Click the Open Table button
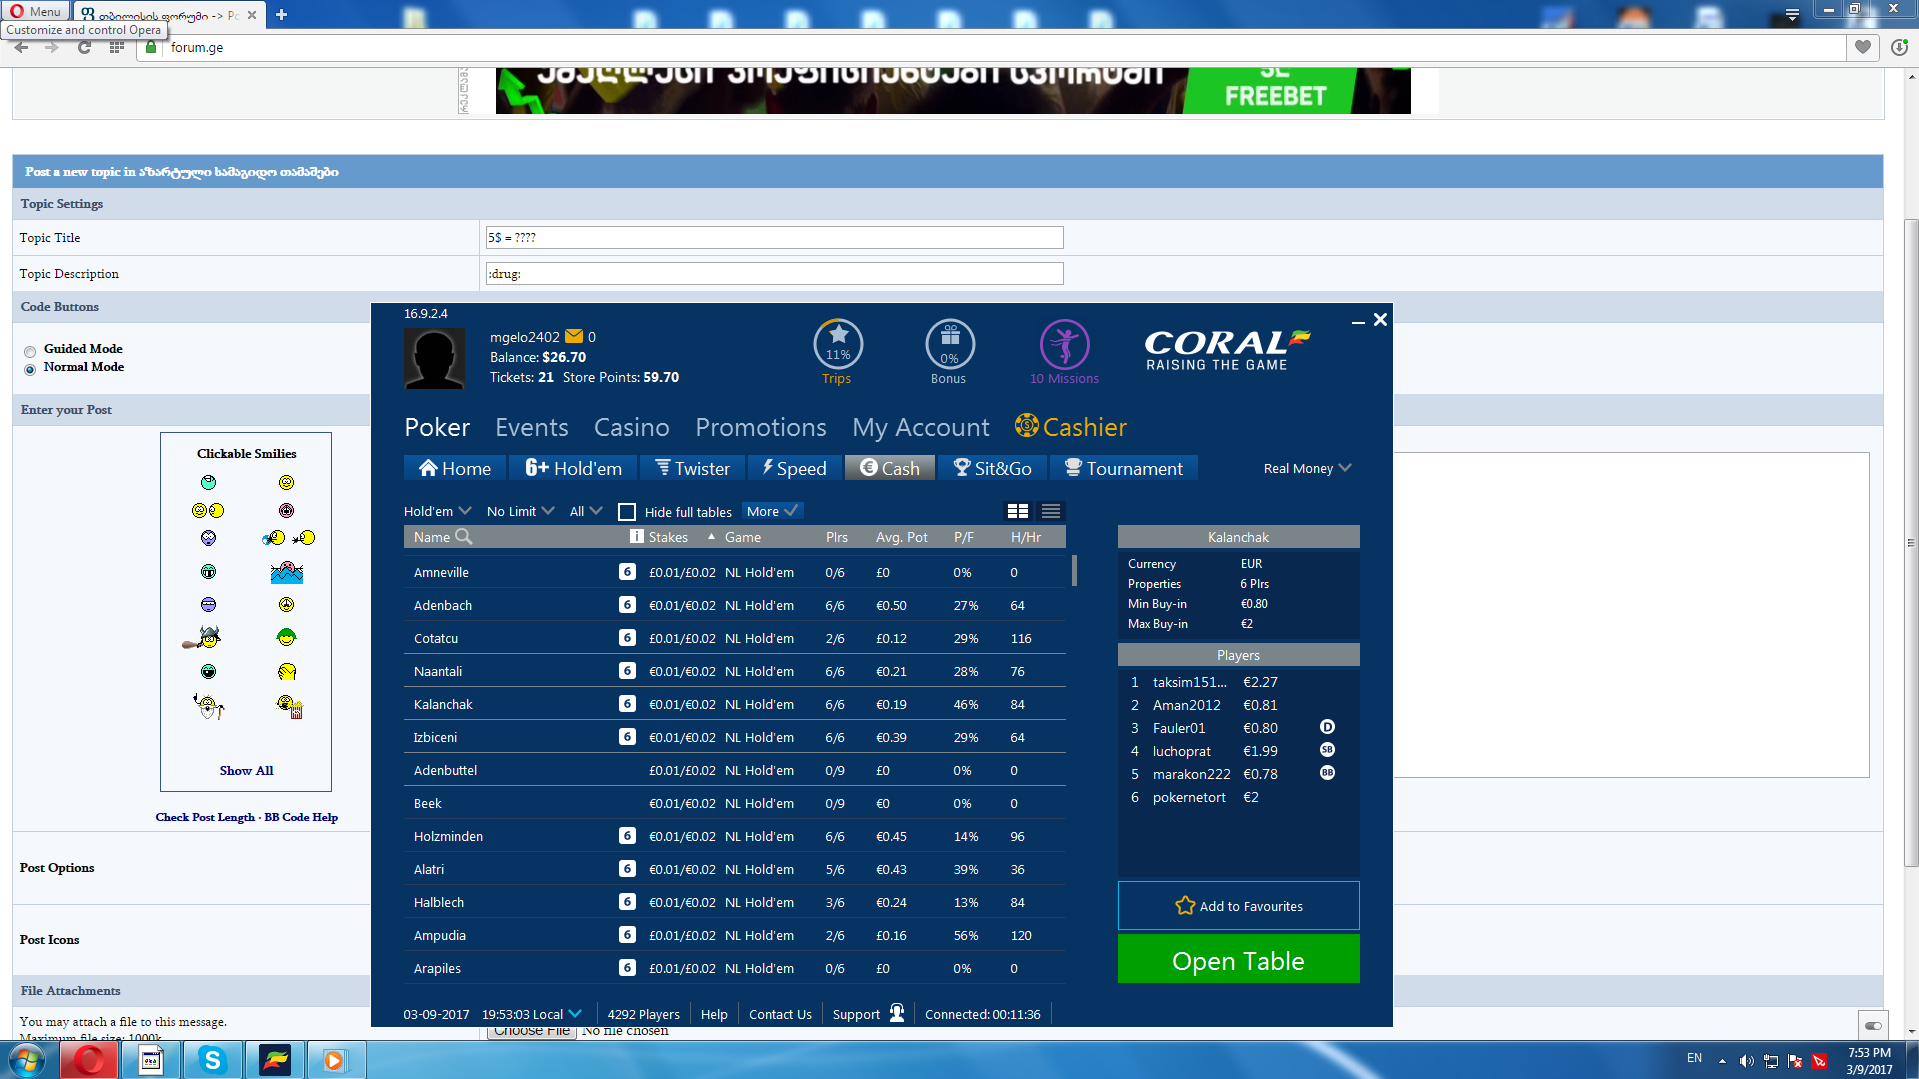 (1238, 960)
